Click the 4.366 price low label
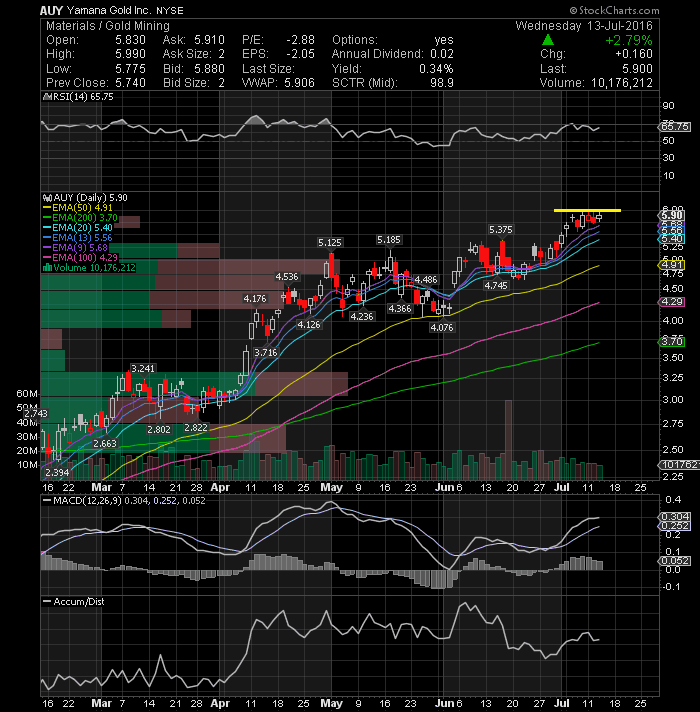Viewport: 700px width, 712px height. pos(400,308)
